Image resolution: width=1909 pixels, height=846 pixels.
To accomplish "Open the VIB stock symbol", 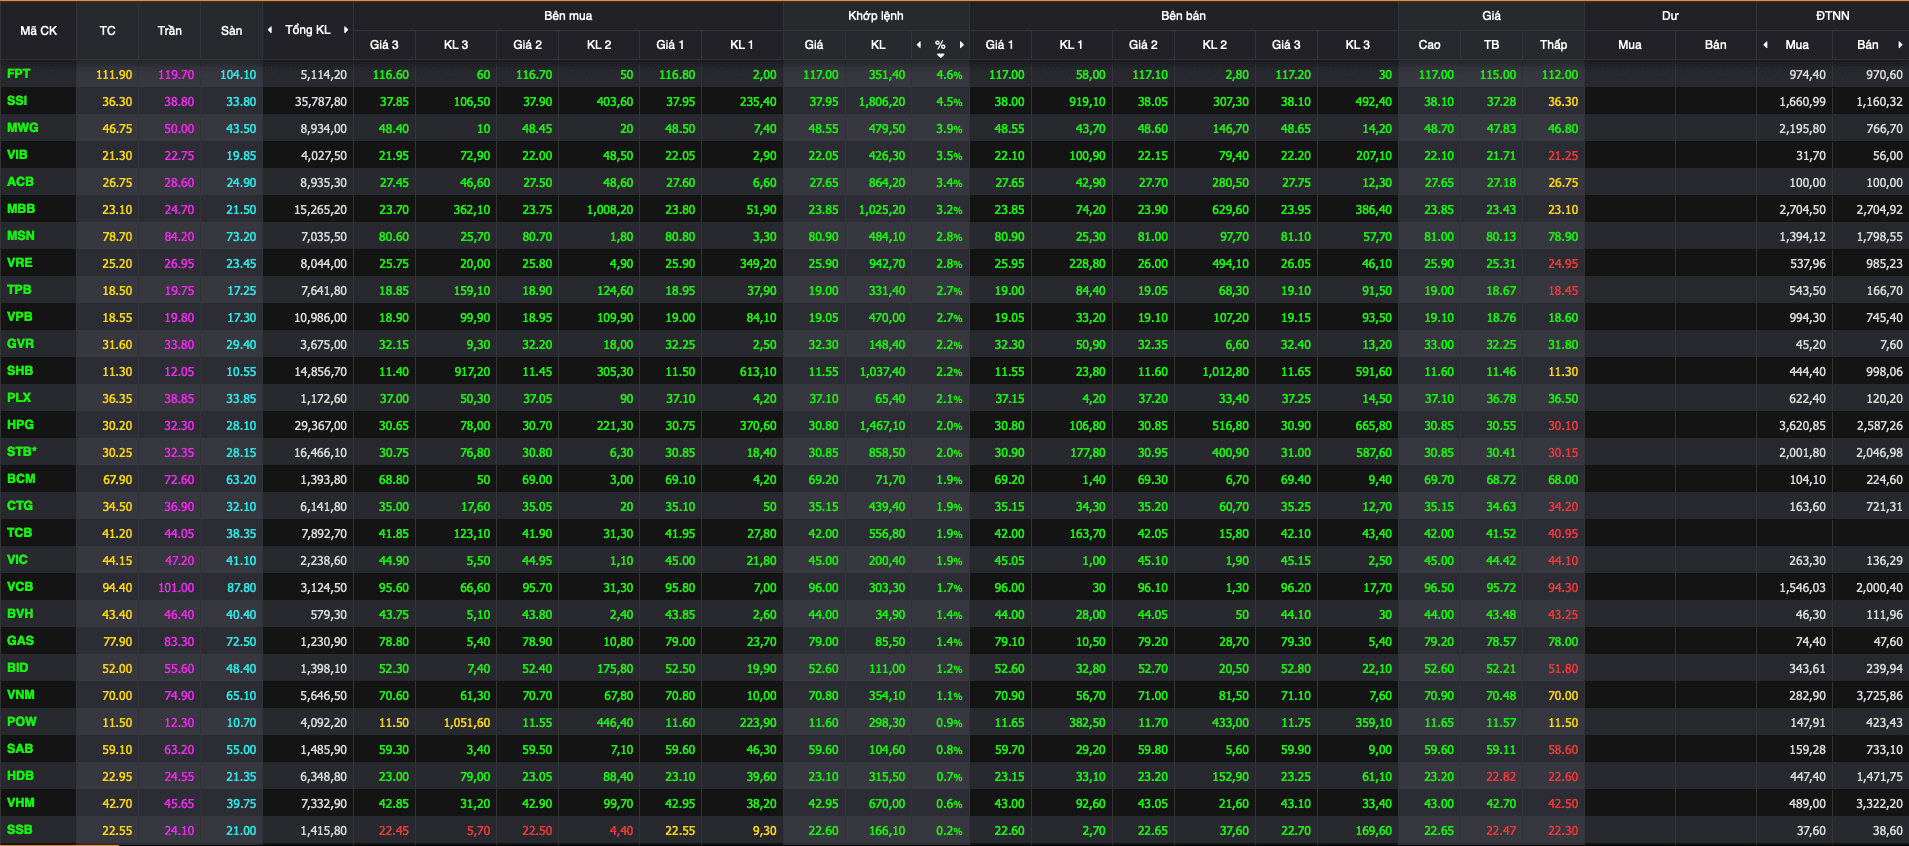I will coord(17,155).
